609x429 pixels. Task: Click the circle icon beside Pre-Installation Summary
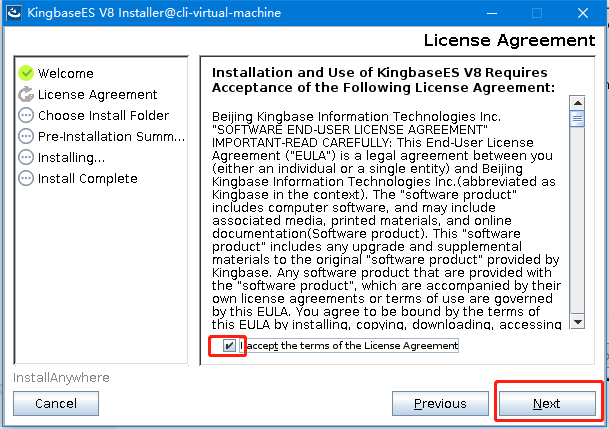click(x=26, y=136)
